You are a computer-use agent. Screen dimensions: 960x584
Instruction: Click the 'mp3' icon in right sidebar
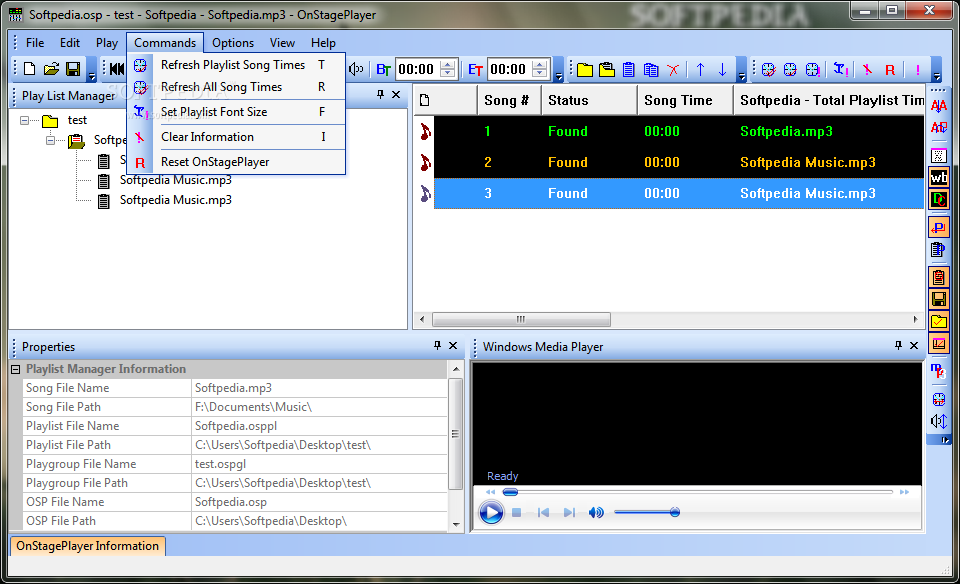[939, 371]
